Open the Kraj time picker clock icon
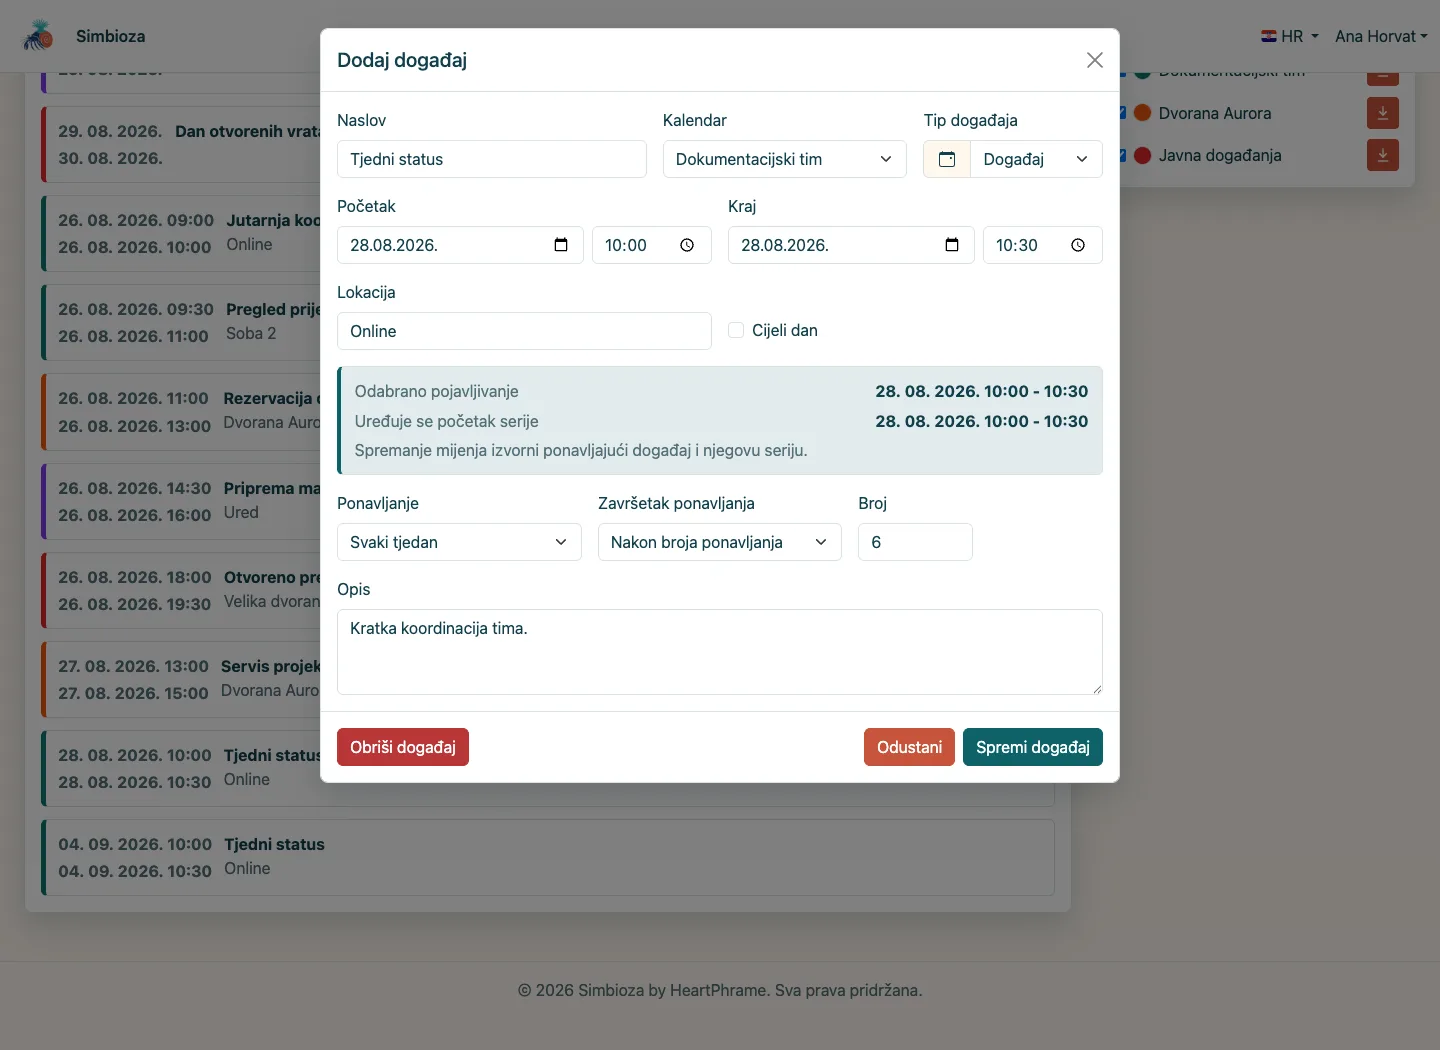 [x=1078, y=245]
